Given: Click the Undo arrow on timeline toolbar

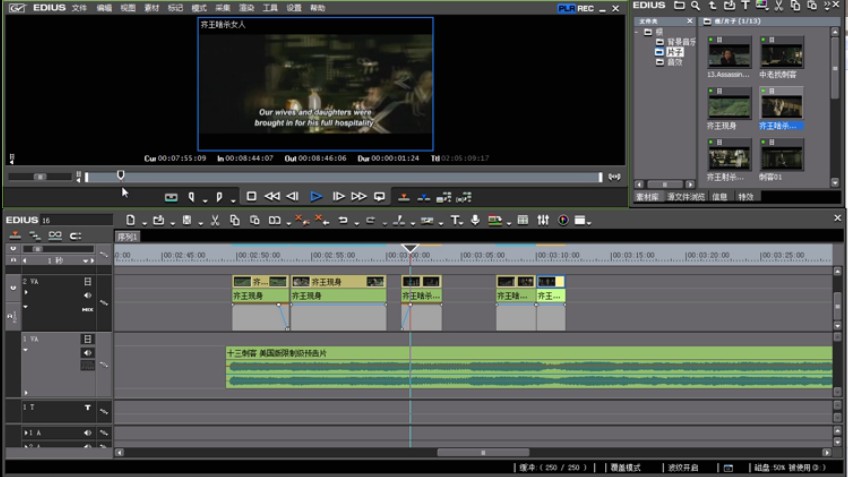Looking at the screenshot, I should [343, 220].
